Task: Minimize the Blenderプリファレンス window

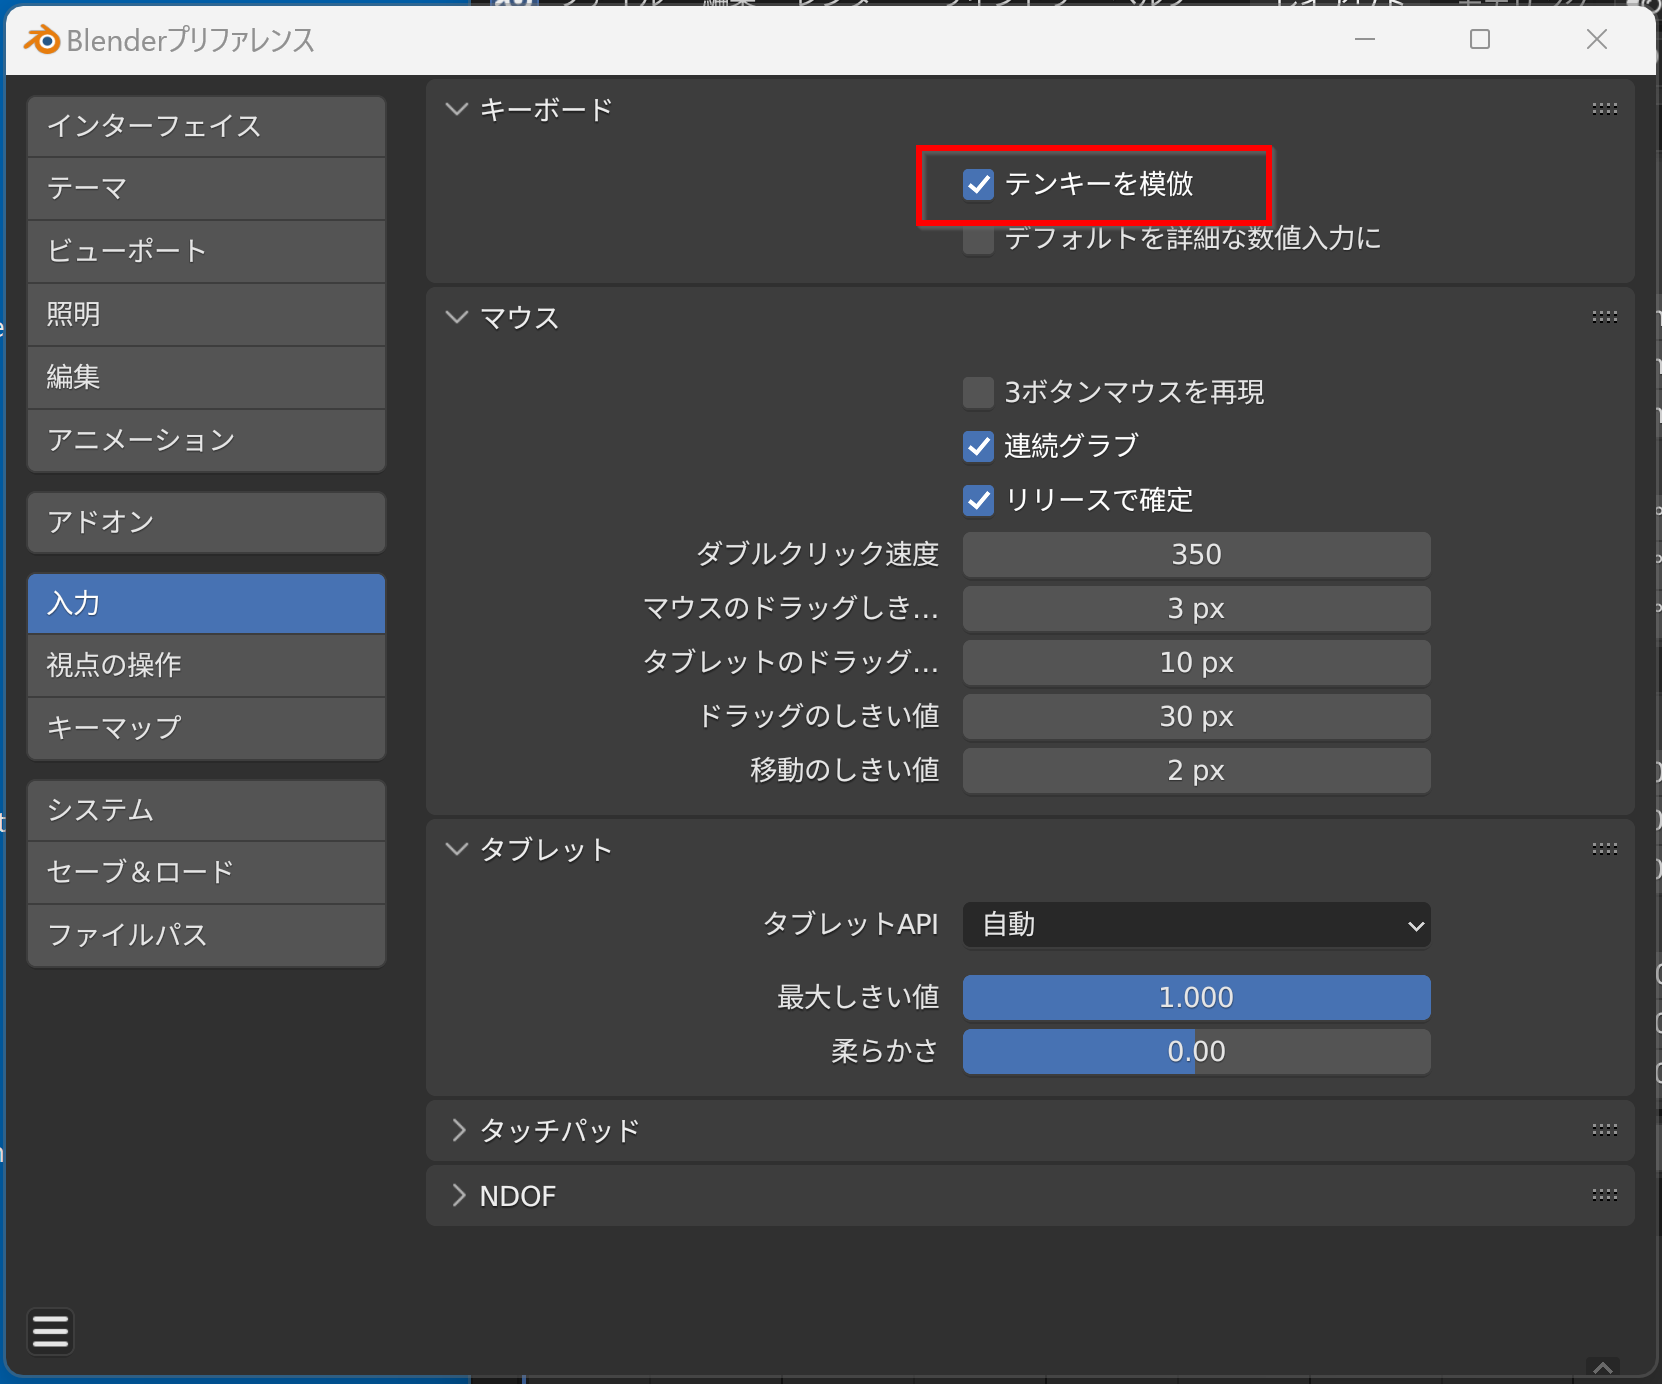Action: [1365, 39]
